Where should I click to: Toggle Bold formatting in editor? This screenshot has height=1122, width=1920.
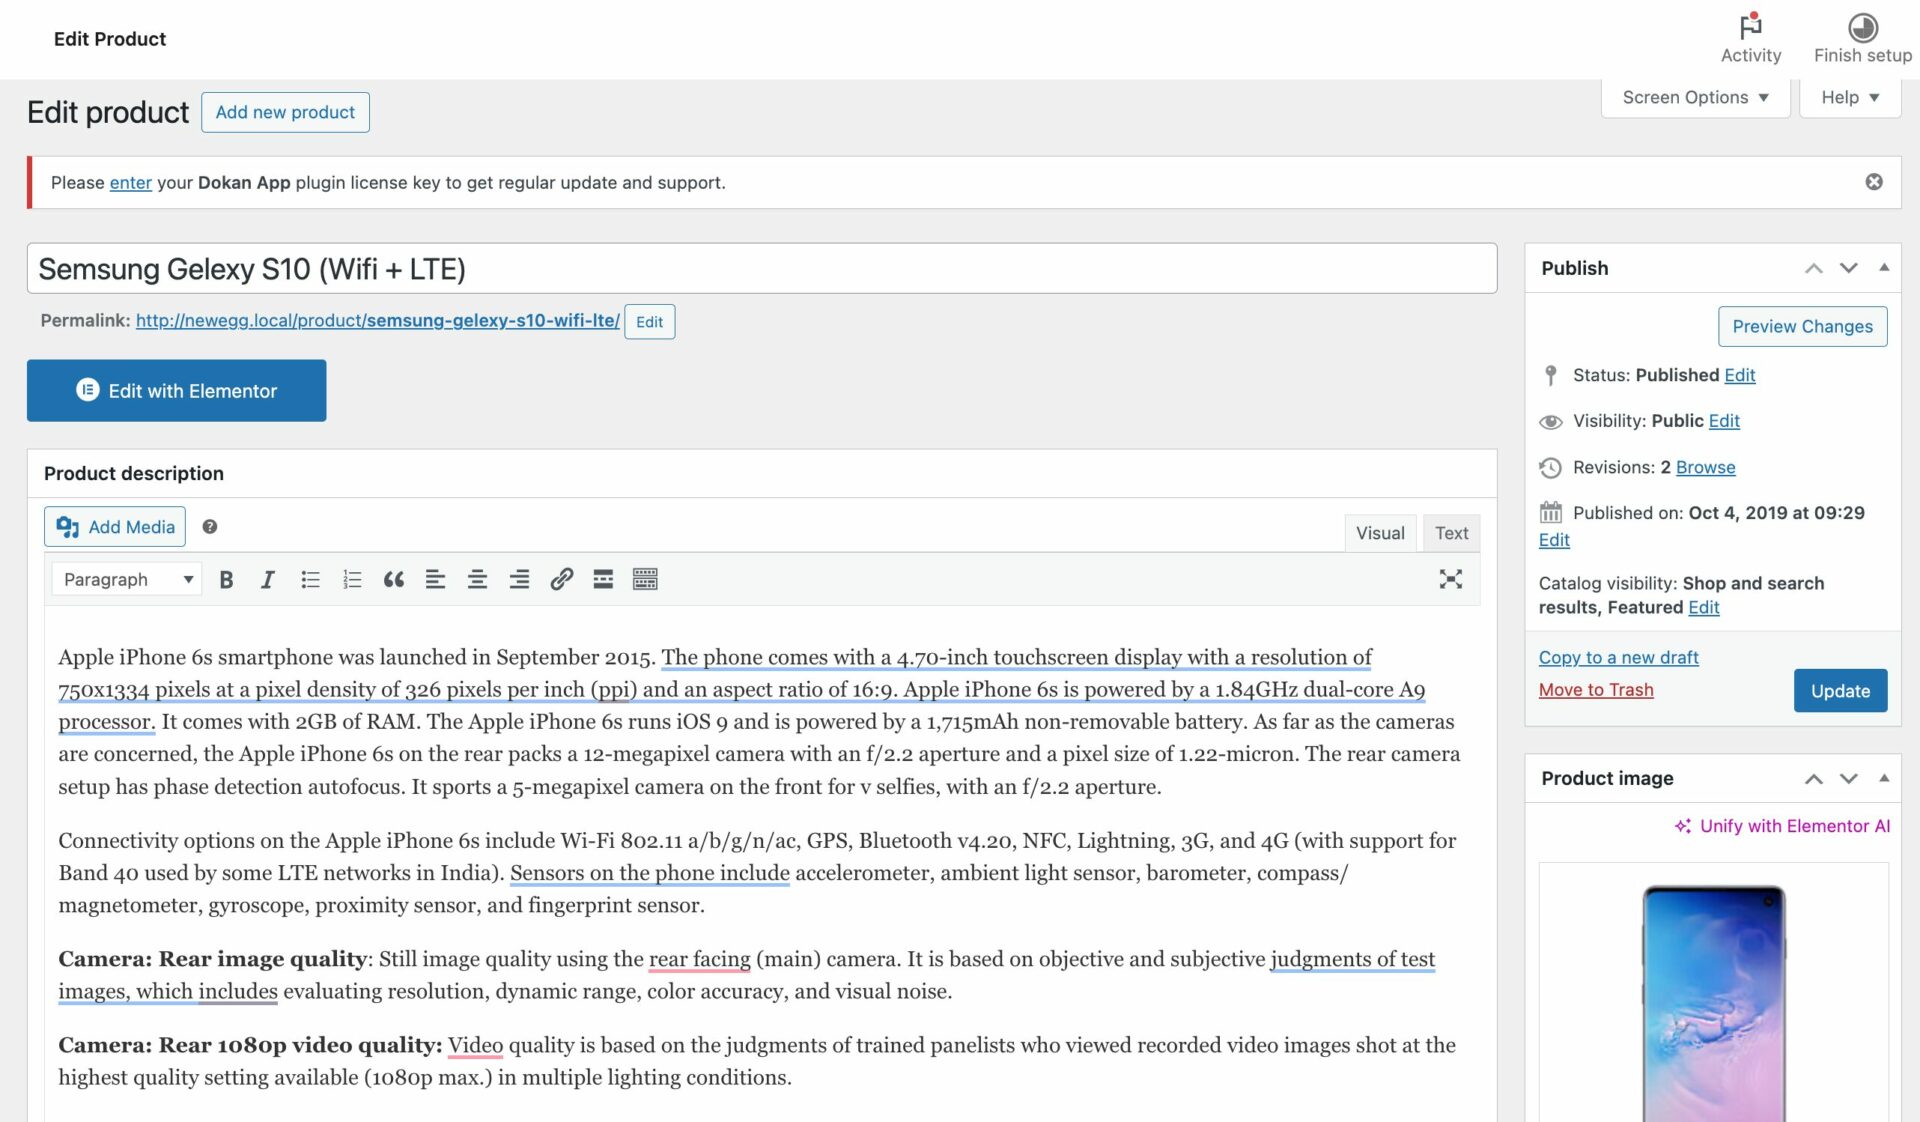224,577
